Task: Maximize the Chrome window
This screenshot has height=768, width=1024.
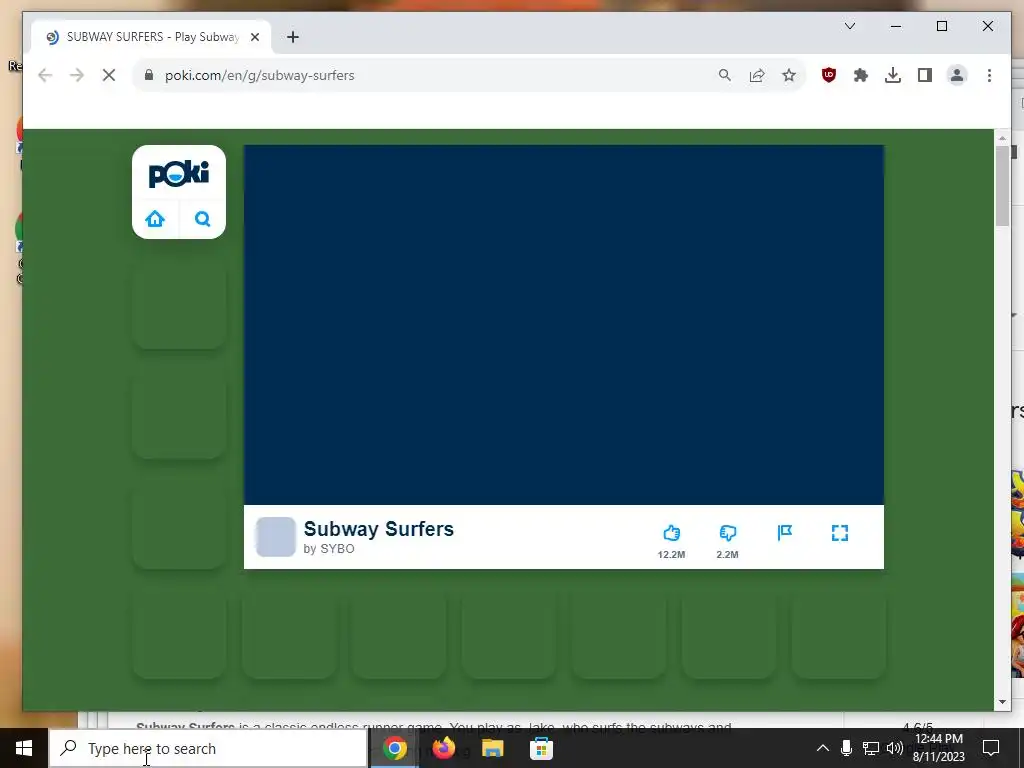Action: [x=942, y=26]
